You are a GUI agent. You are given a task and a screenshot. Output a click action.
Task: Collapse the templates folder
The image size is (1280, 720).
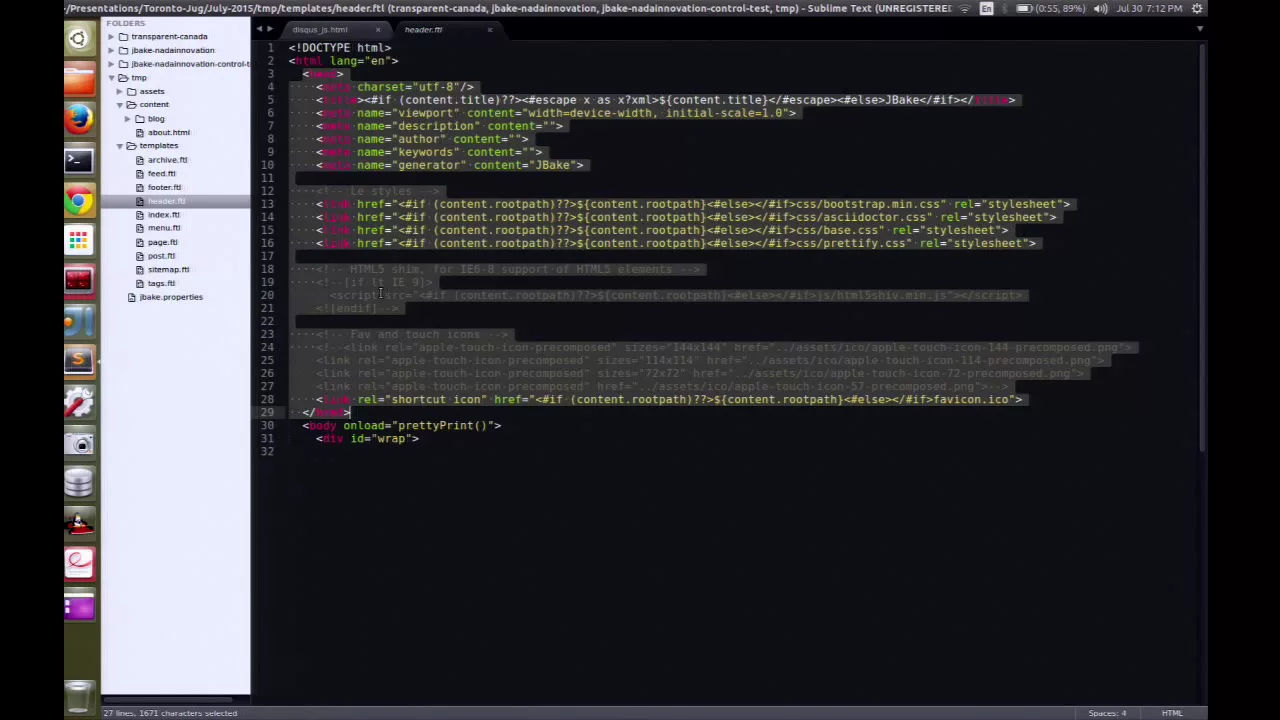pos(119,146)
